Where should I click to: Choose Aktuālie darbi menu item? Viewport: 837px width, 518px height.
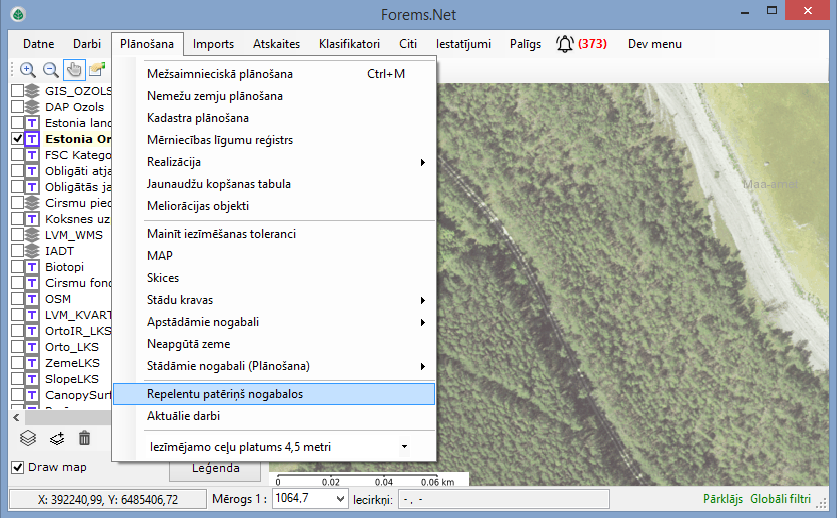[x=274, y=416]
